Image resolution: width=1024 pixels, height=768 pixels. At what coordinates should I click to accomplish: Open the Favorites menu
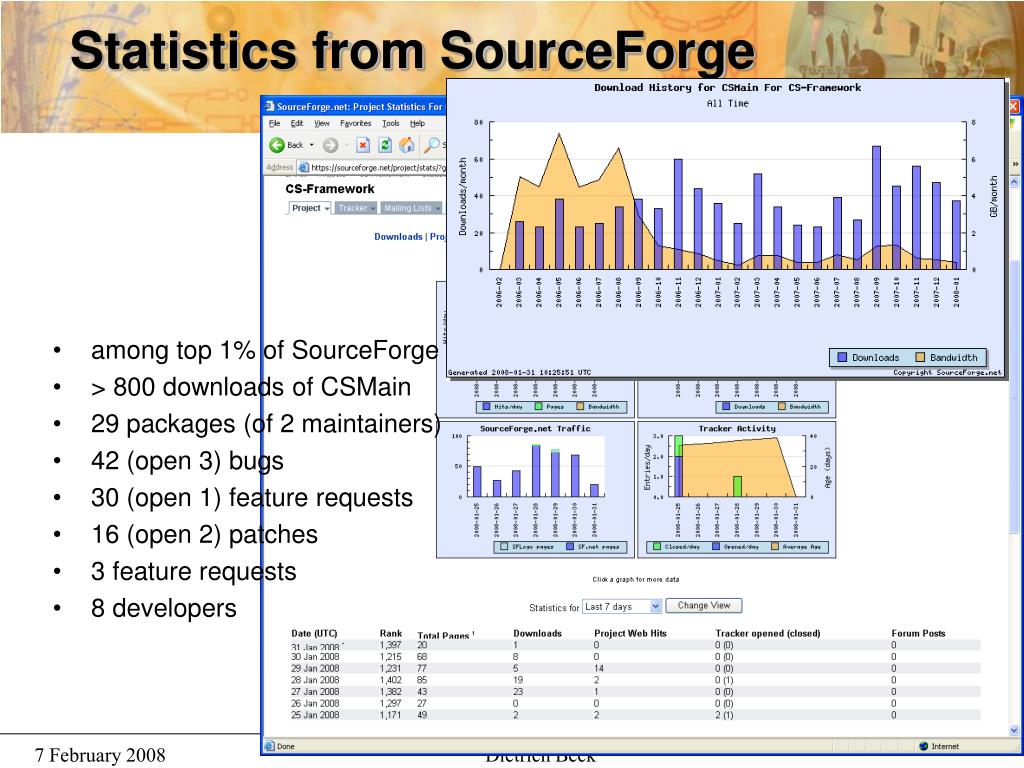(356, 123)
